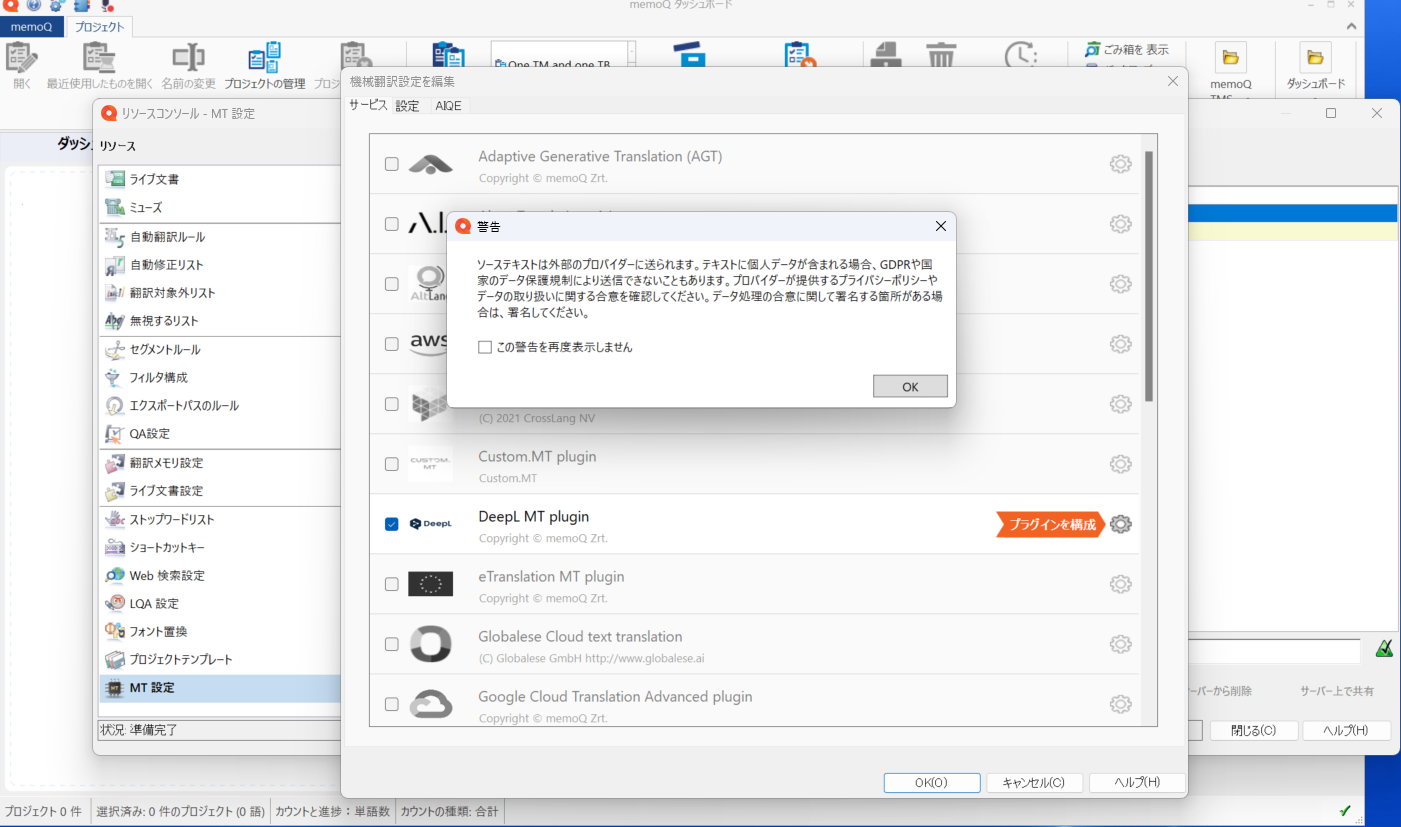Click 最近使用したものを開く in the ribbon
Screen dimensions: 1401x827
[100, 66]
